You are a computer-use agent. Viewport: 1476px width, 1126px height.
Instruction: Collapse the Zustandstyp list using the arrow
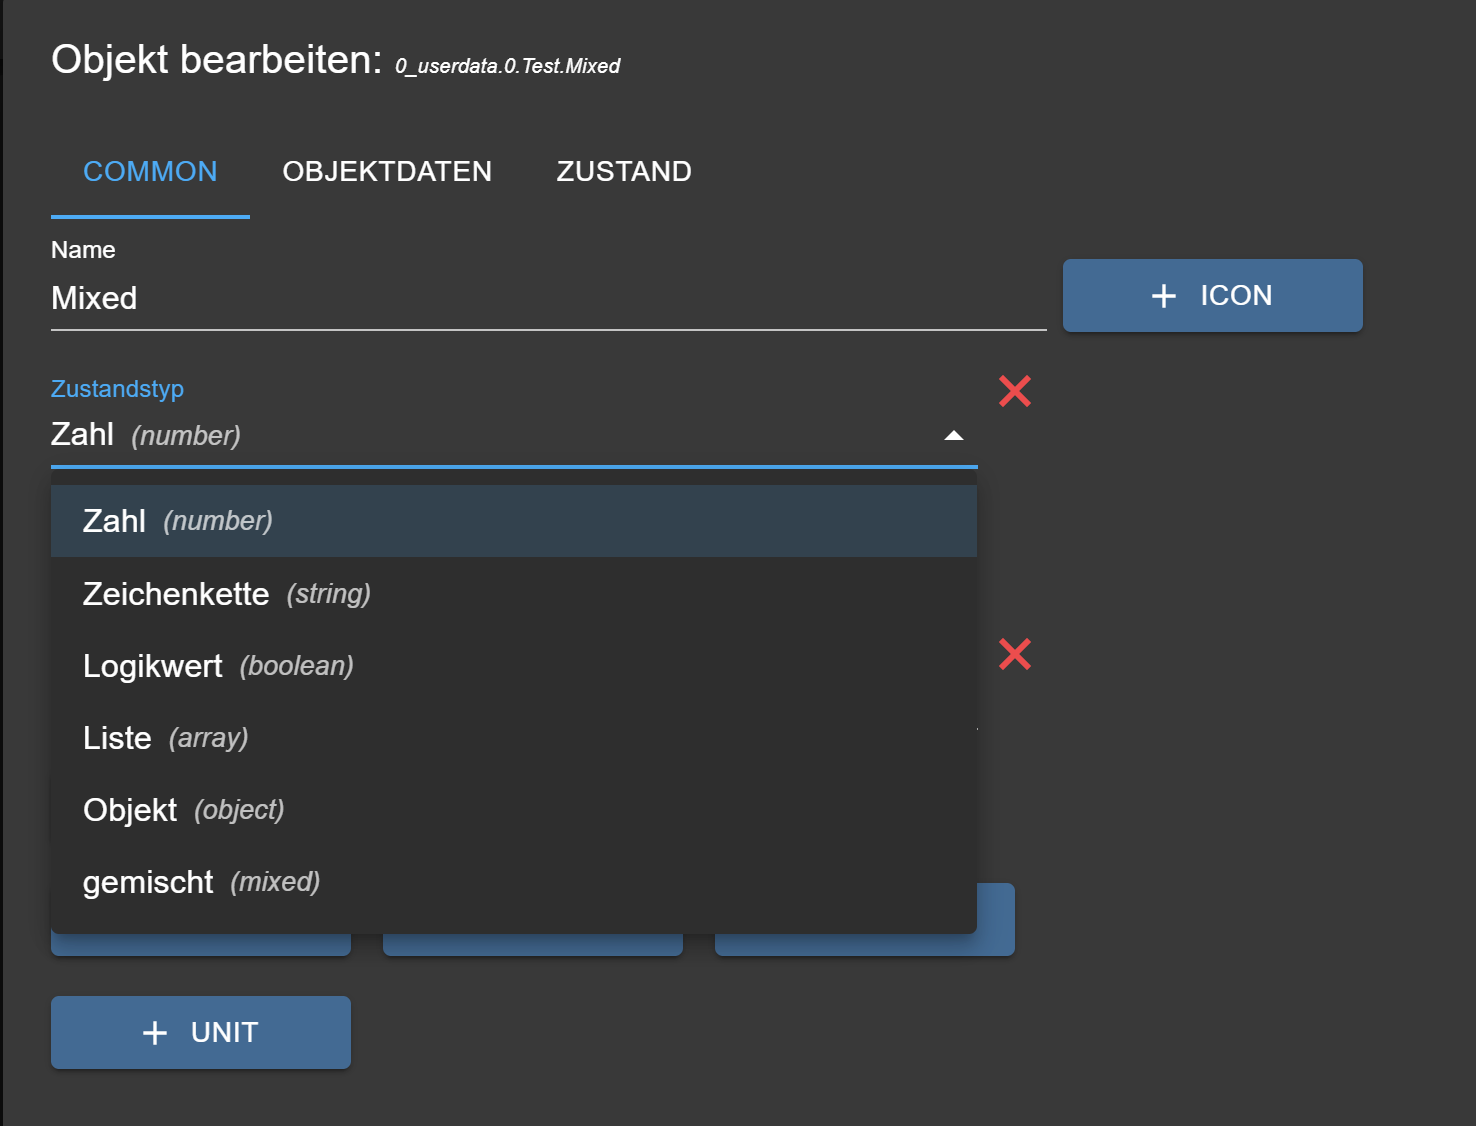pyautogui.click(x=954, y=436)
